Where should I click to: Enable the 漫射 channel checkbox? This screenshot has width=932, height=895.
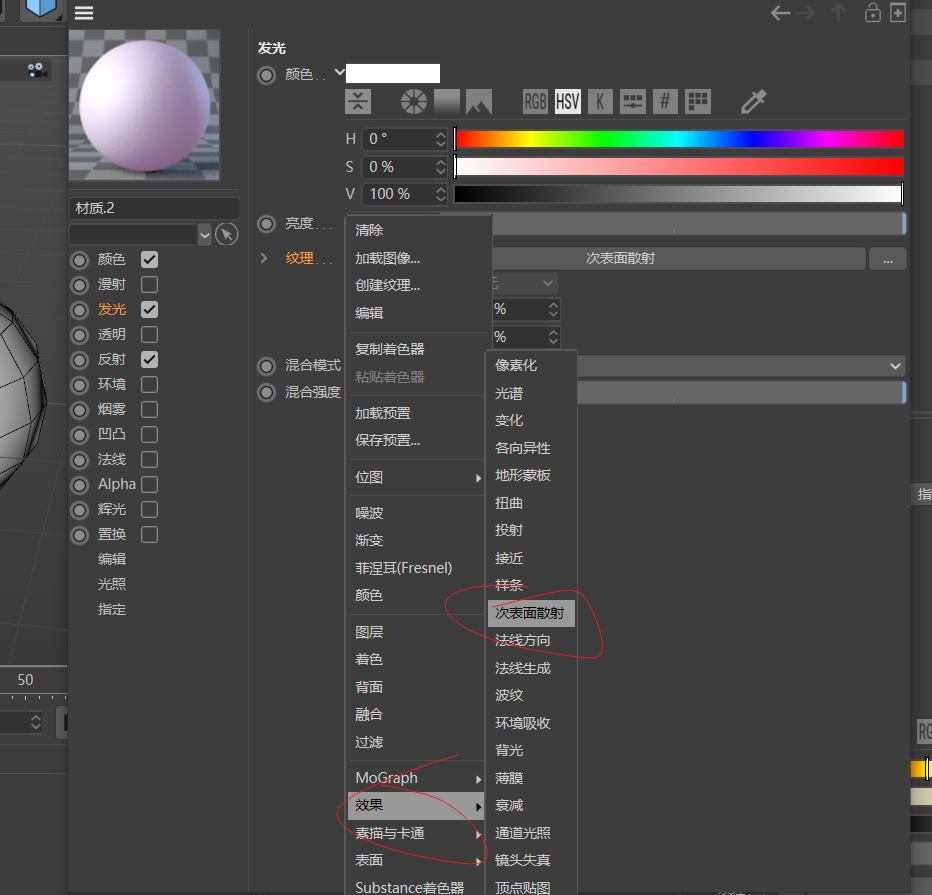pyautogui.click(x=149, y=285)
